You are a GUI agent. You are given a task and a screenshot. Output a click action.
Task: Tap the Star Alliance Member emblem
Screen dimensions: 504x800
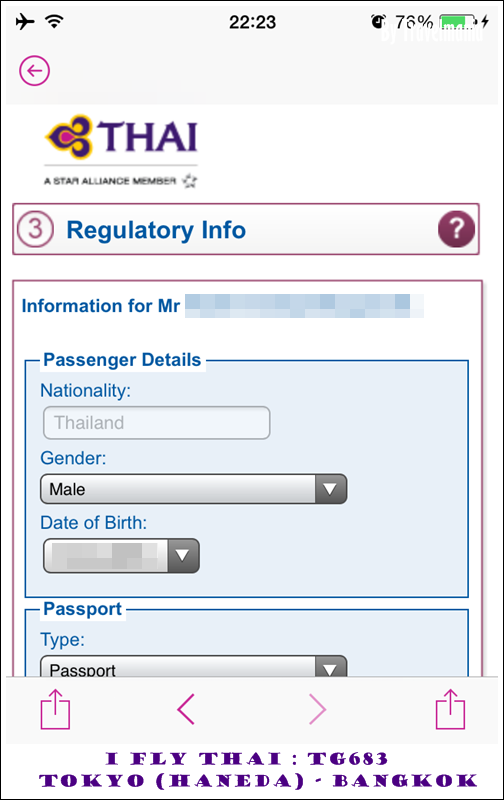coord(121,181)
